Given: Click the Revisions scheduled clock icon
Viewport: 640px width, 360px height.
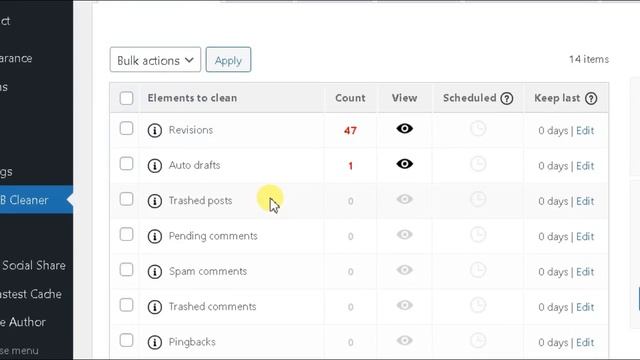Looking at the screenshot, I should pos(478,129).
